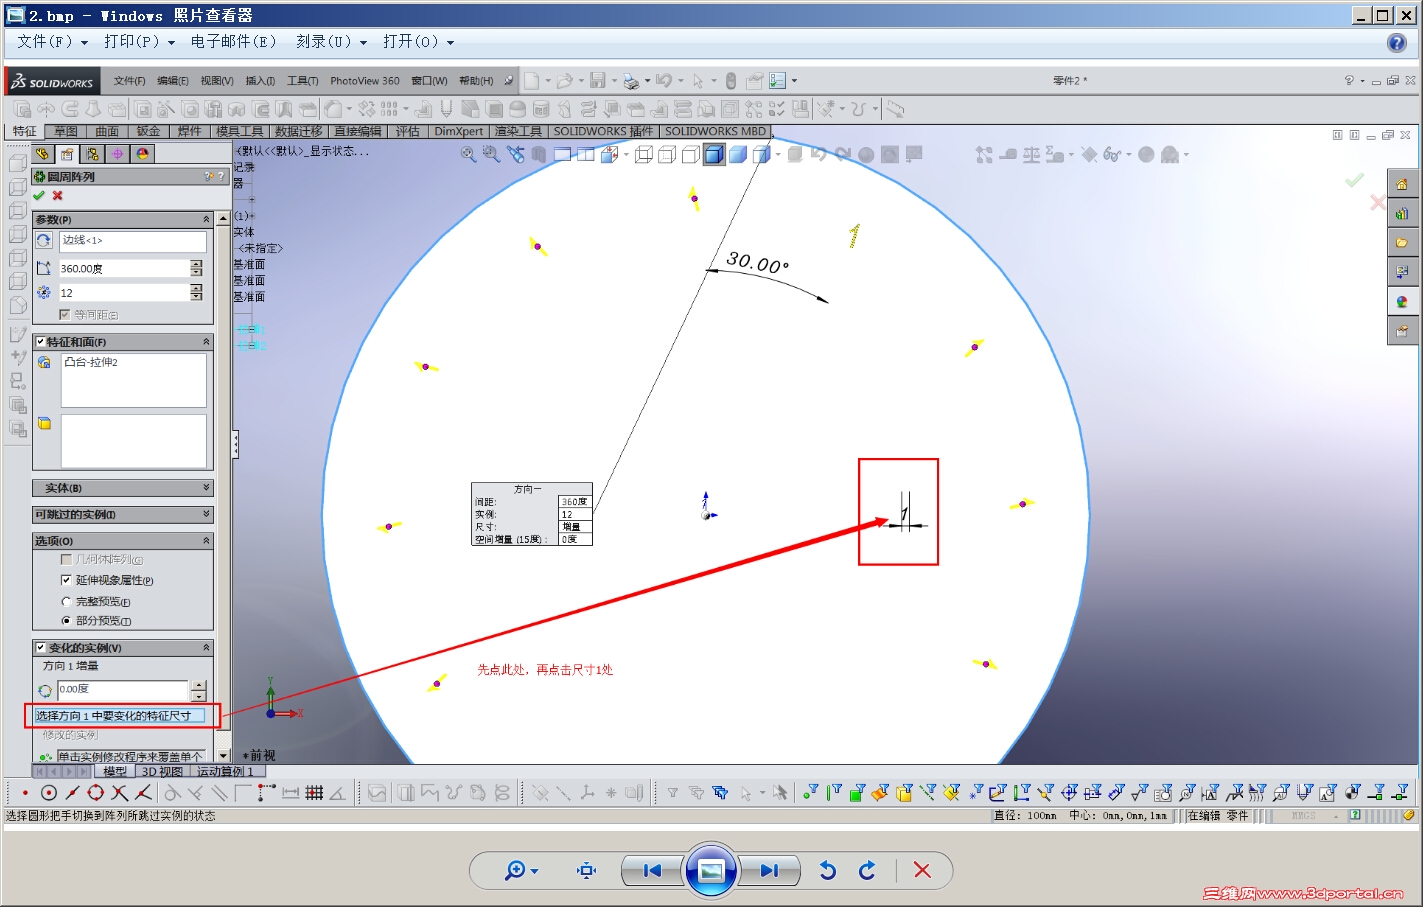Collapse the 特征和面(F) section

click(207, 342)
